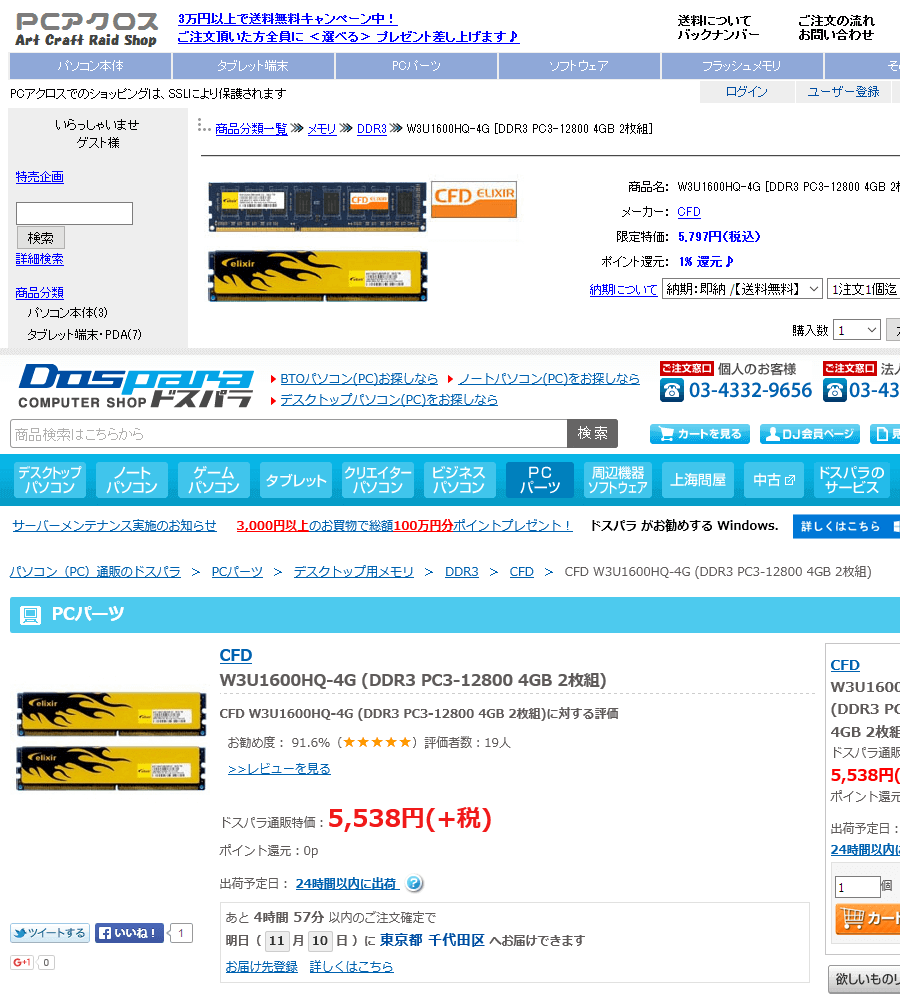Open the >>レビューを見る link
900x999 pixels.
coord(279,769)
